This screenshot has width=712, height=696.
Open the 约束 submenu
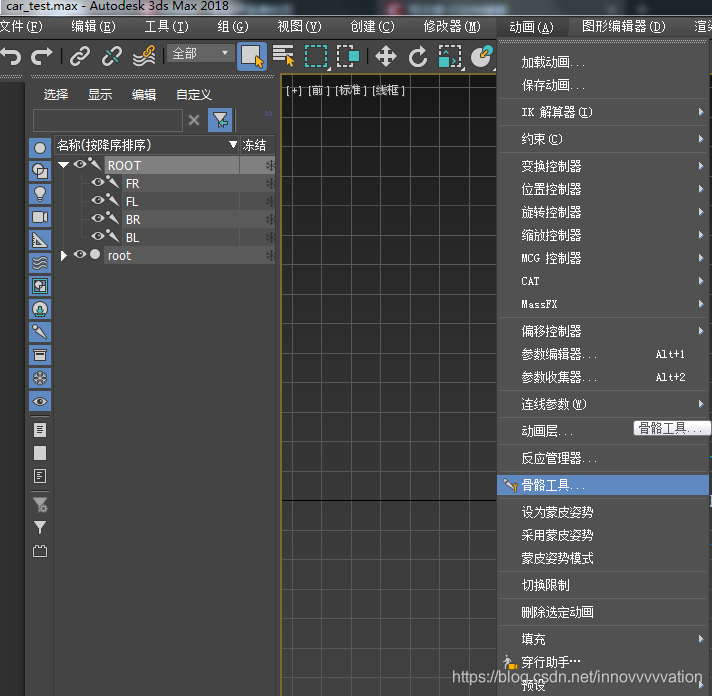[603, 139]
